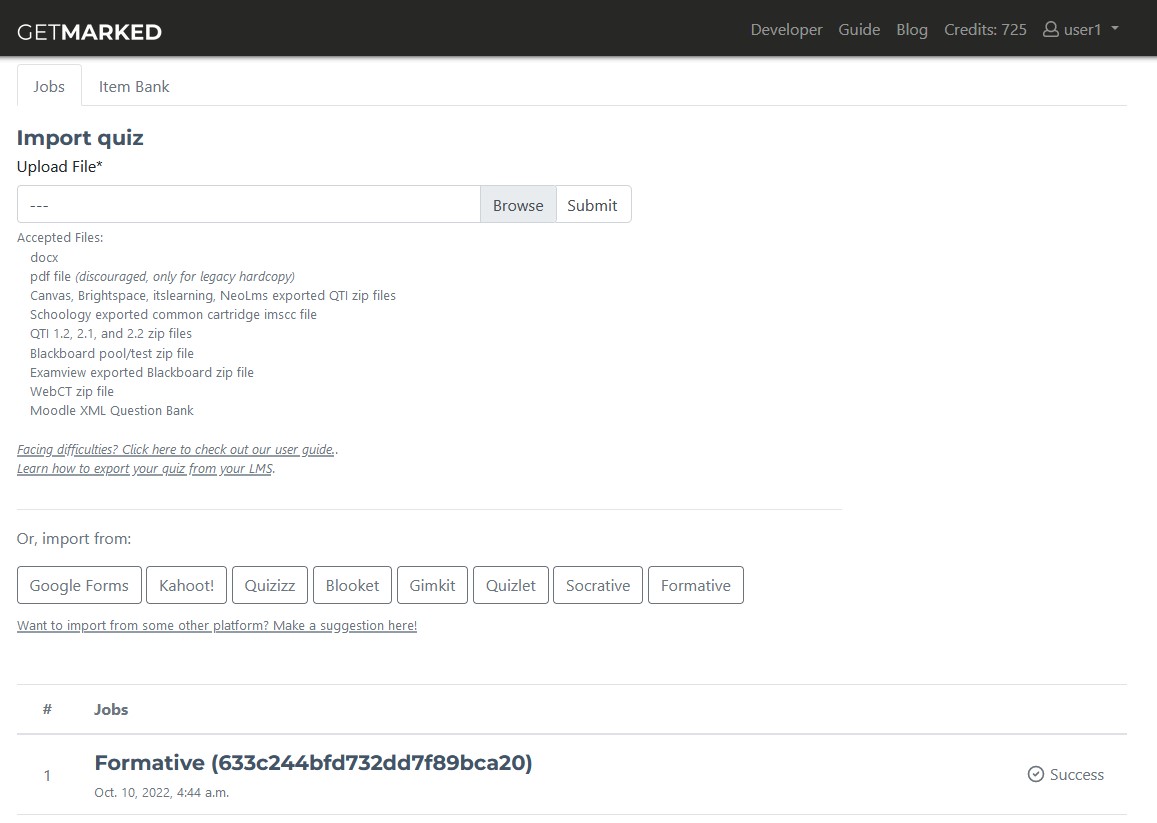Click the Submit button
This screenshot has width=1157, height=823.
pyautogui.click(x=593, y=204)
